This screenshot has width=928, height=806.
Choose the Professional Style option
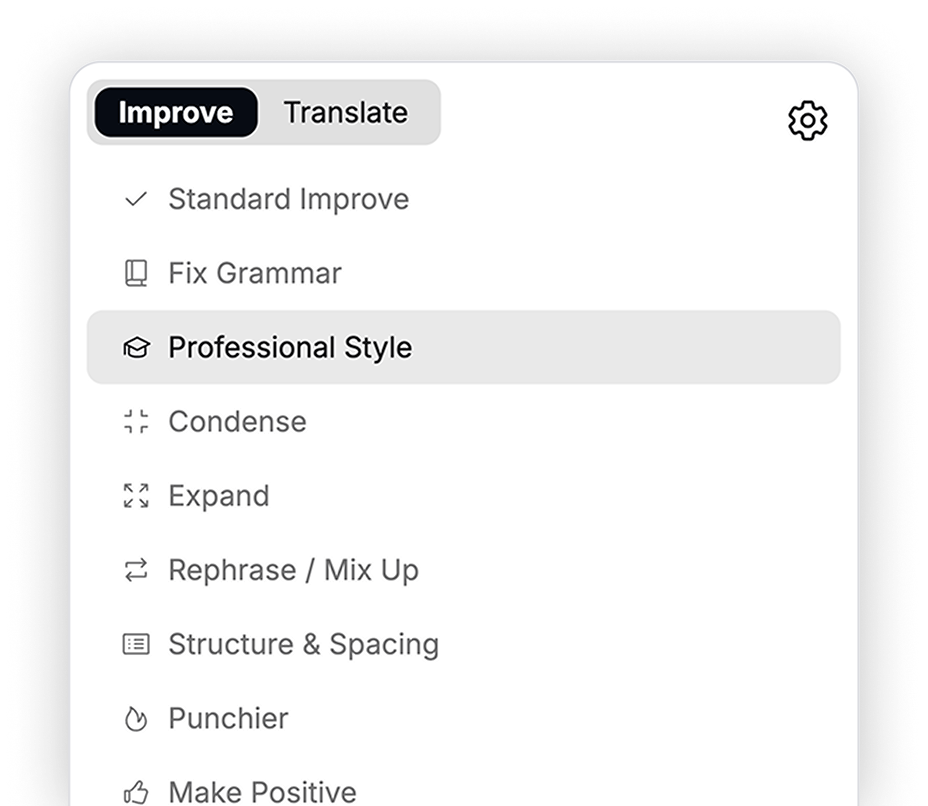click(289, 347)
